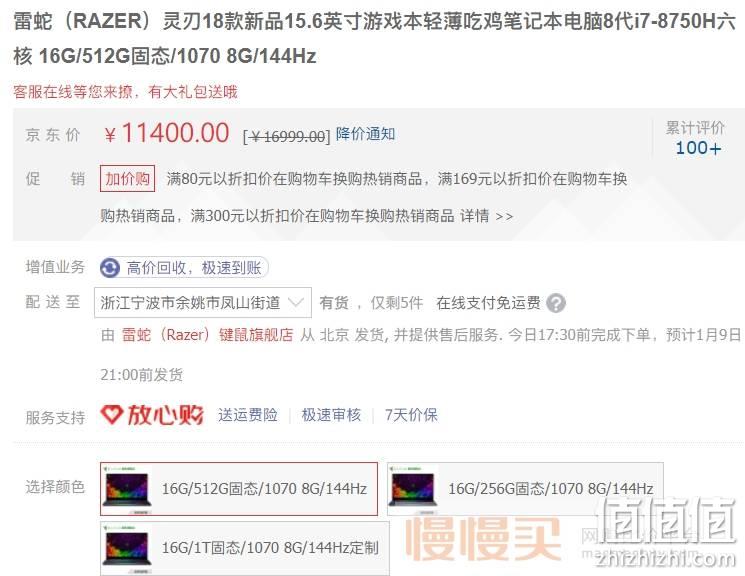The width and height of the screenshot is (745, 576).
Task: Click the chevron arrow in the address selector
Action: pyautogui.click(x=296, y=302)
